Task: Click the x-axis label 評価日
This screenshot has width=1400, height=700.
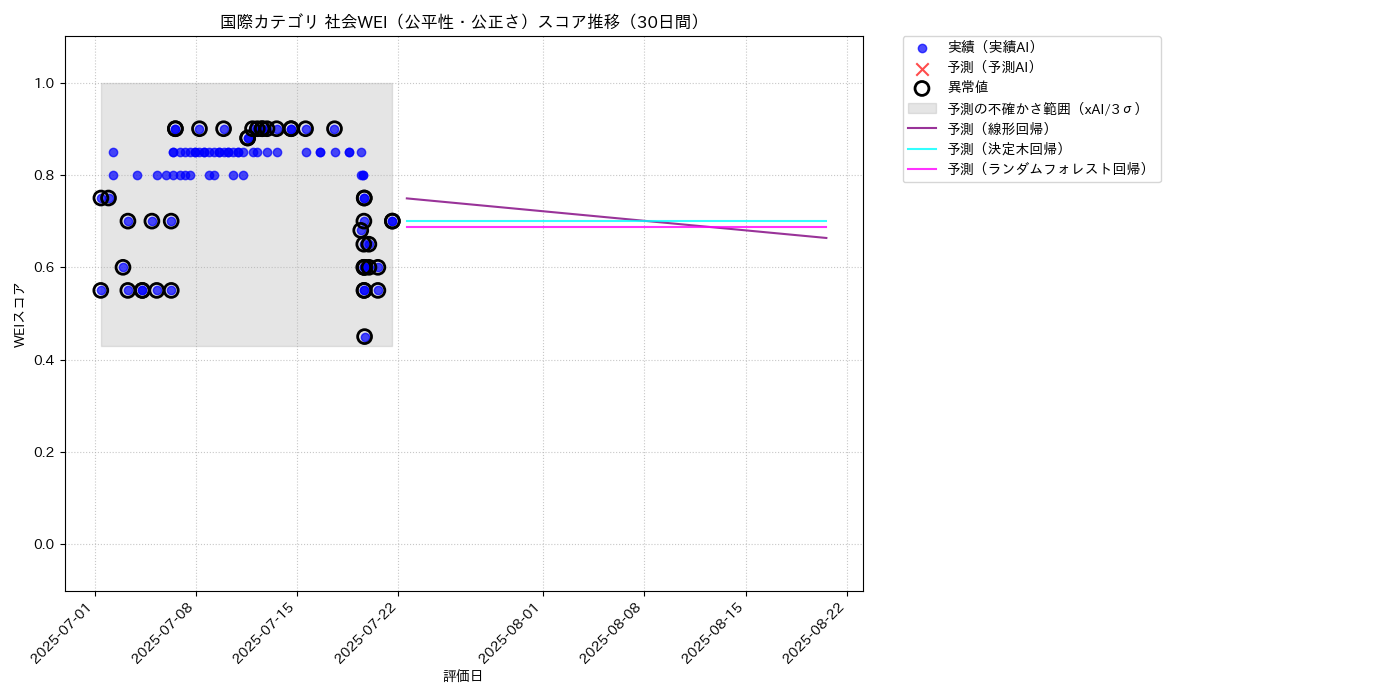Action: tap(463, 677)
